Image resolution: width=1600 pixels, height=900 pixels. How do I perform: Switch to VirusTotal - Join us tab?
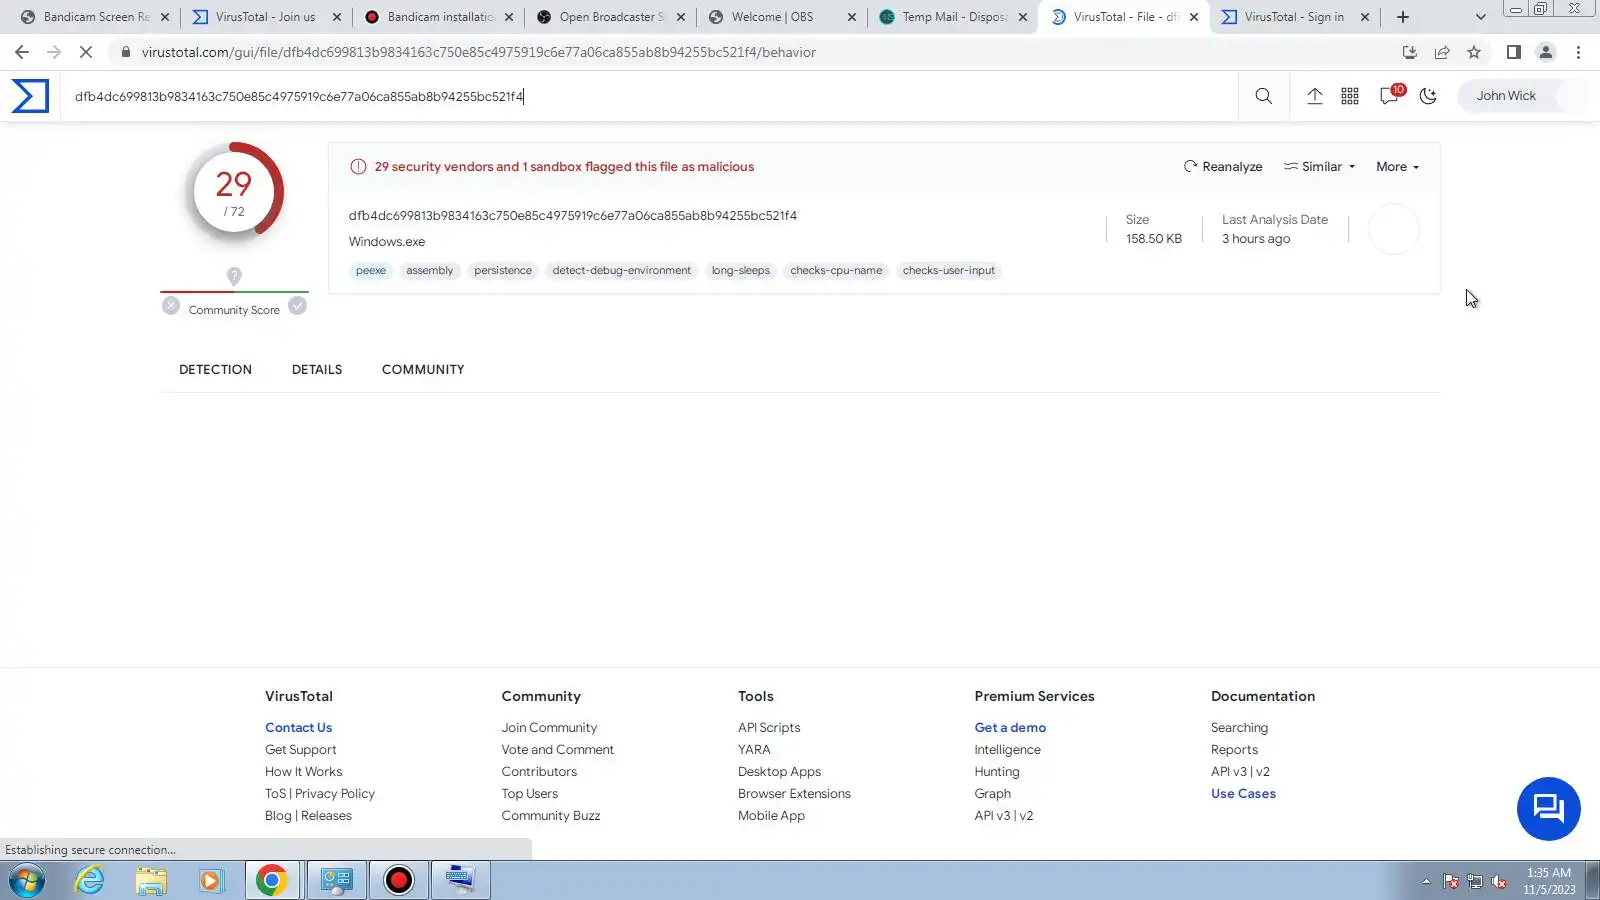[267, 17]
